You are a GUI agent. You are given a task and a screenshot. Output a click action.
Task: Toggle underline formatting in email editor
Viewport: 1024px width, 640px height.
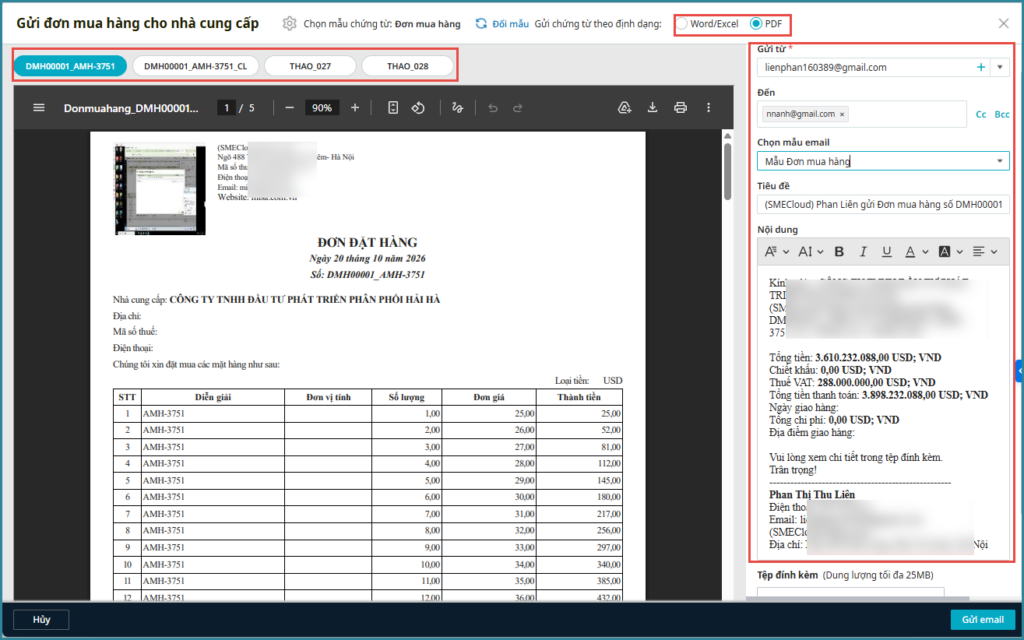886,251
